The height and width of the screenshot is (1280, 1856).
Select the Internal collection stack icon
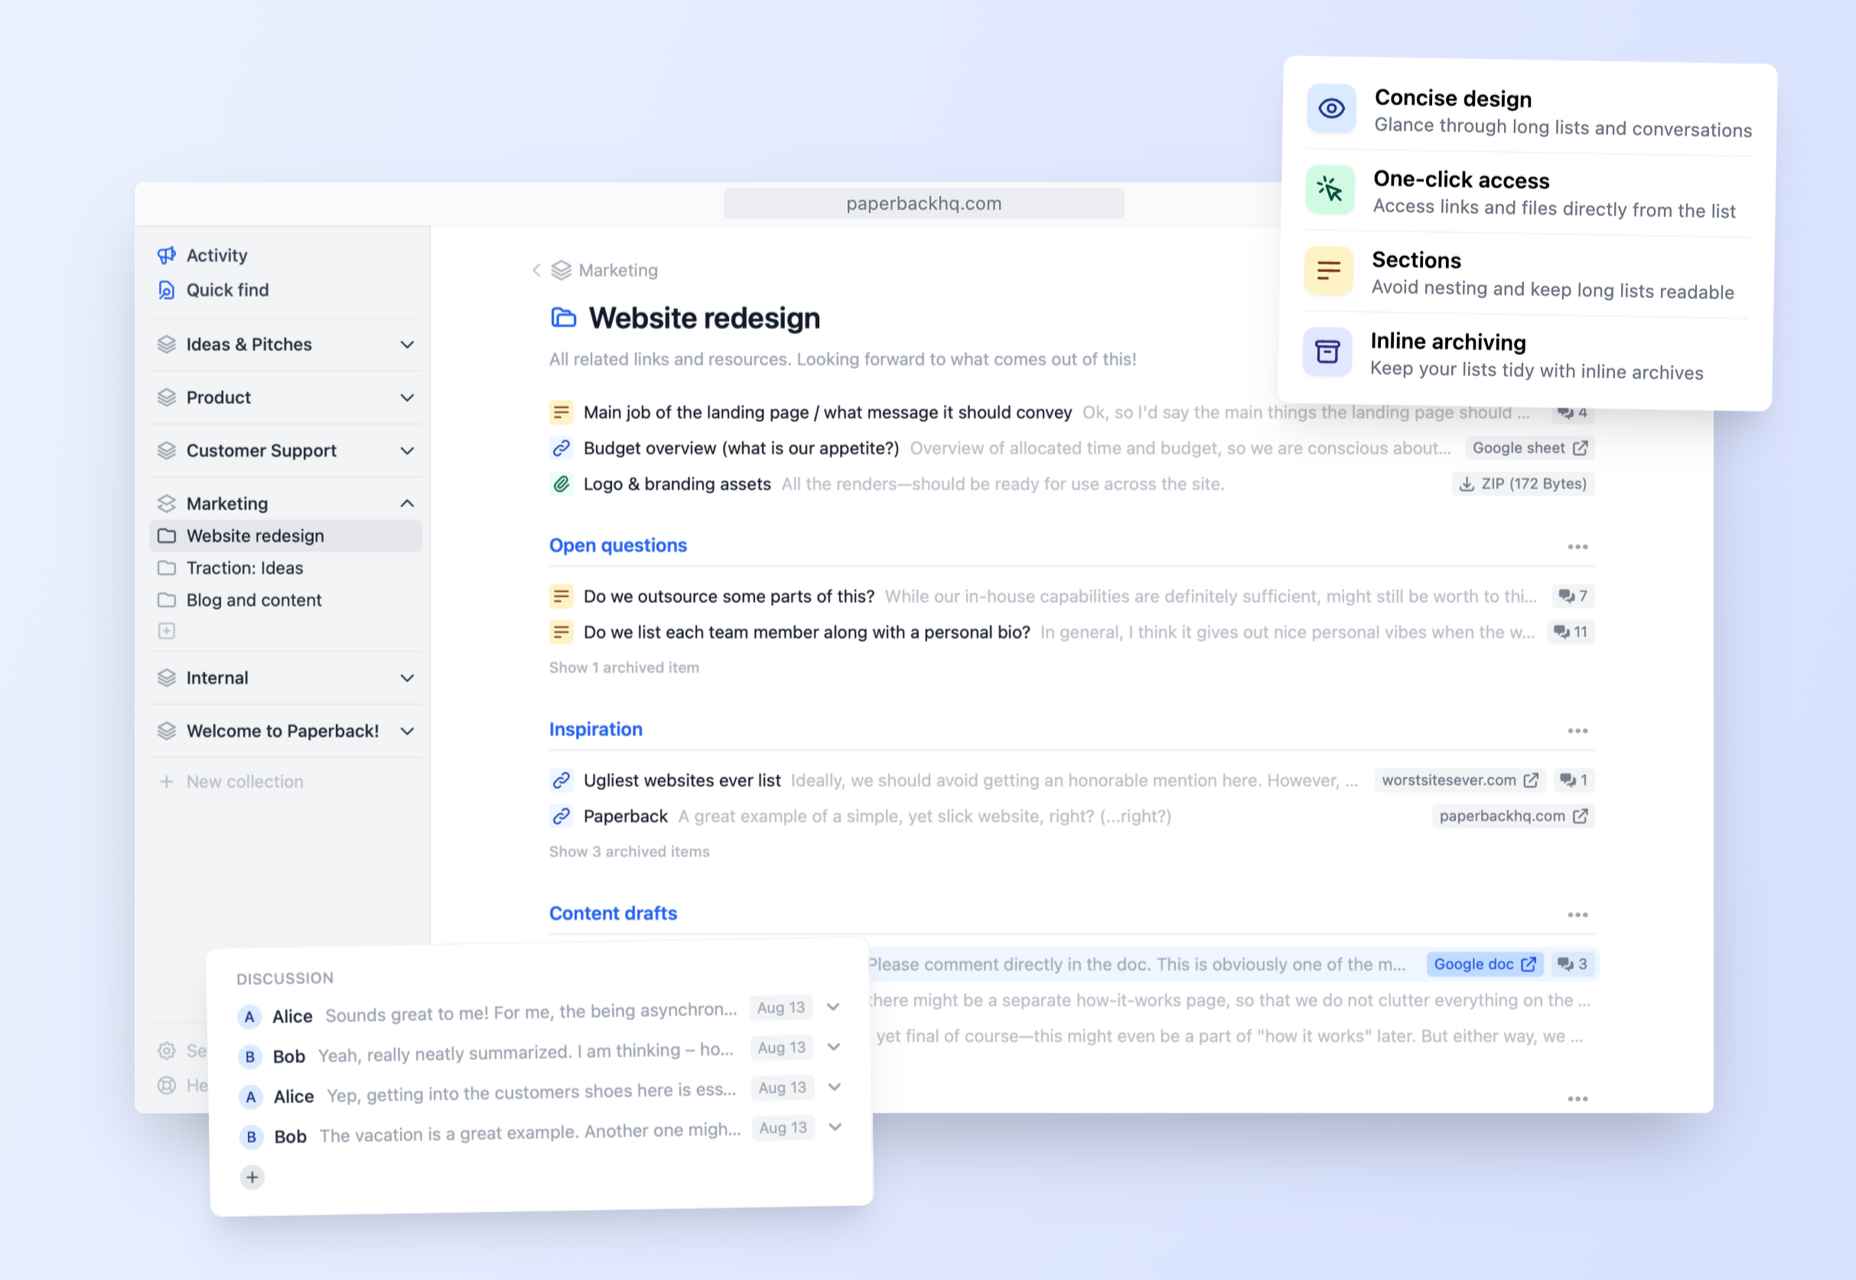[x=167, y=677]
